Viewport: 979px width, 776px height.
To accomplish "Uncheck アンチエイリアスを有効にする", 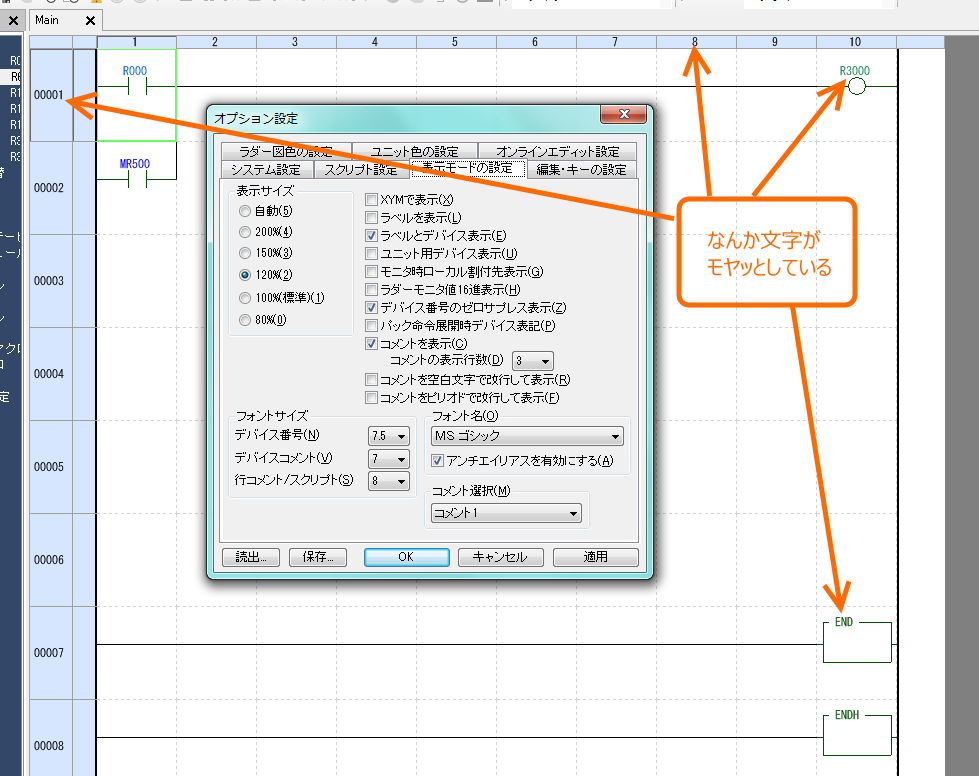I will click(x=438, y=461).
